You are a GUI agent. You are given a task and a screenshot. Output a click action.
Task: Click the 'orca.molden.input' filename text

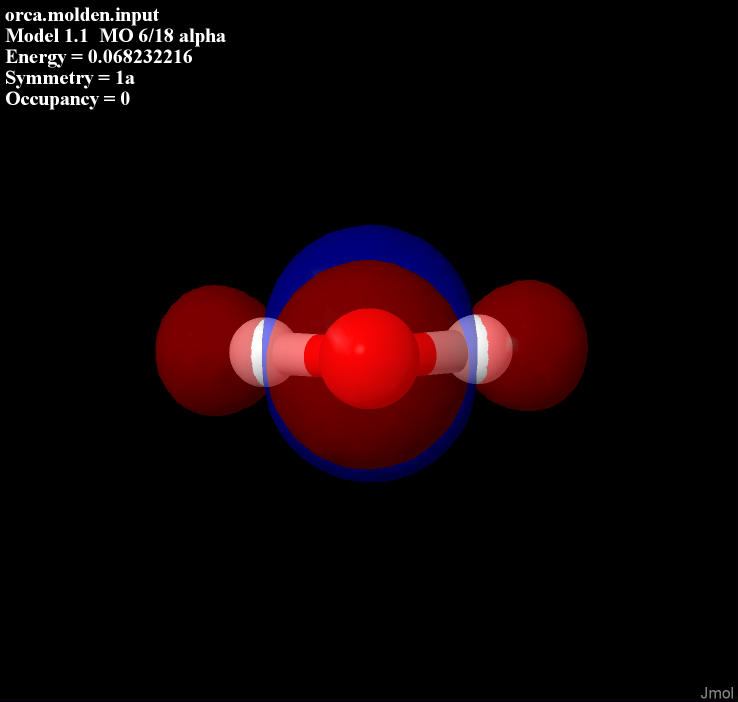[82, 15]
